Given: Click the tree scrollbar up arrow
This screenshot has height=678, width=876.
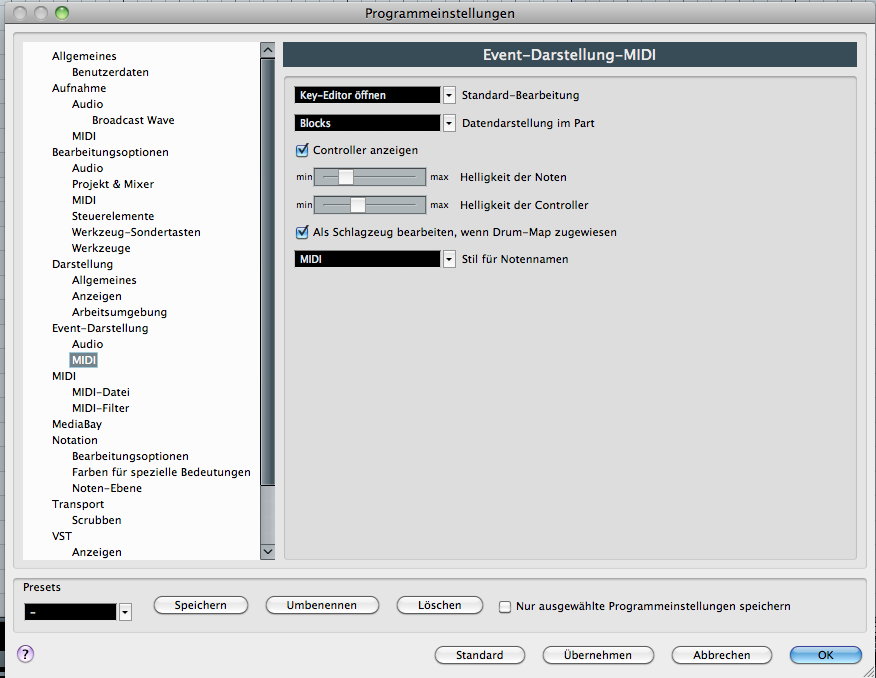Looking at the screenshot, I should [x=268, y=50].
